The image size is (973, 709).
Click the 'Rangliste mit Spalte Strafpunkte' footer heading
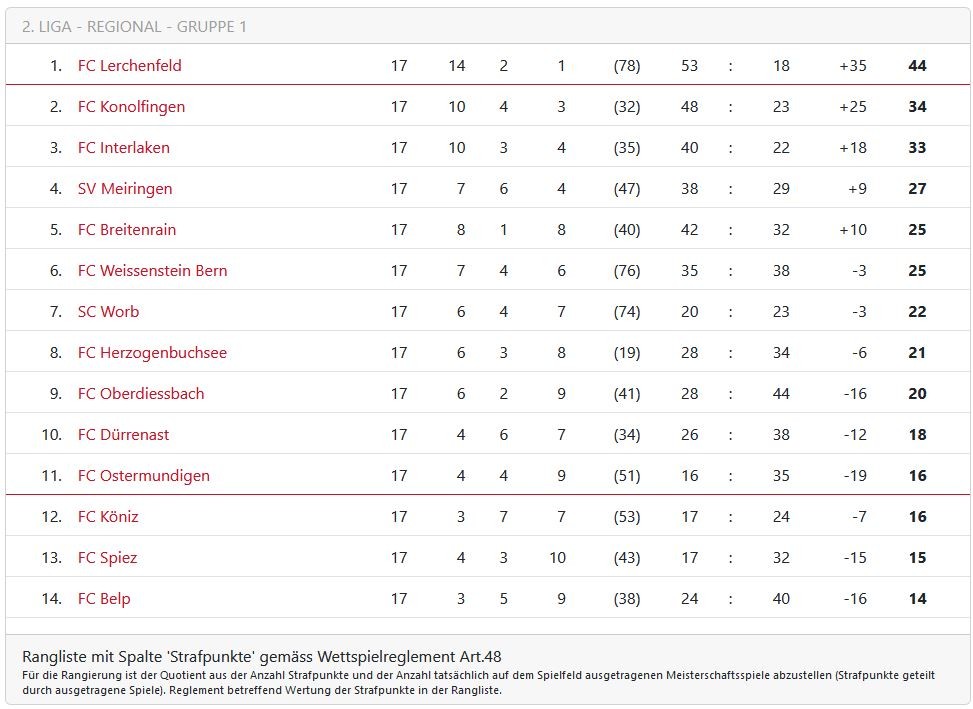click(262, 656)
